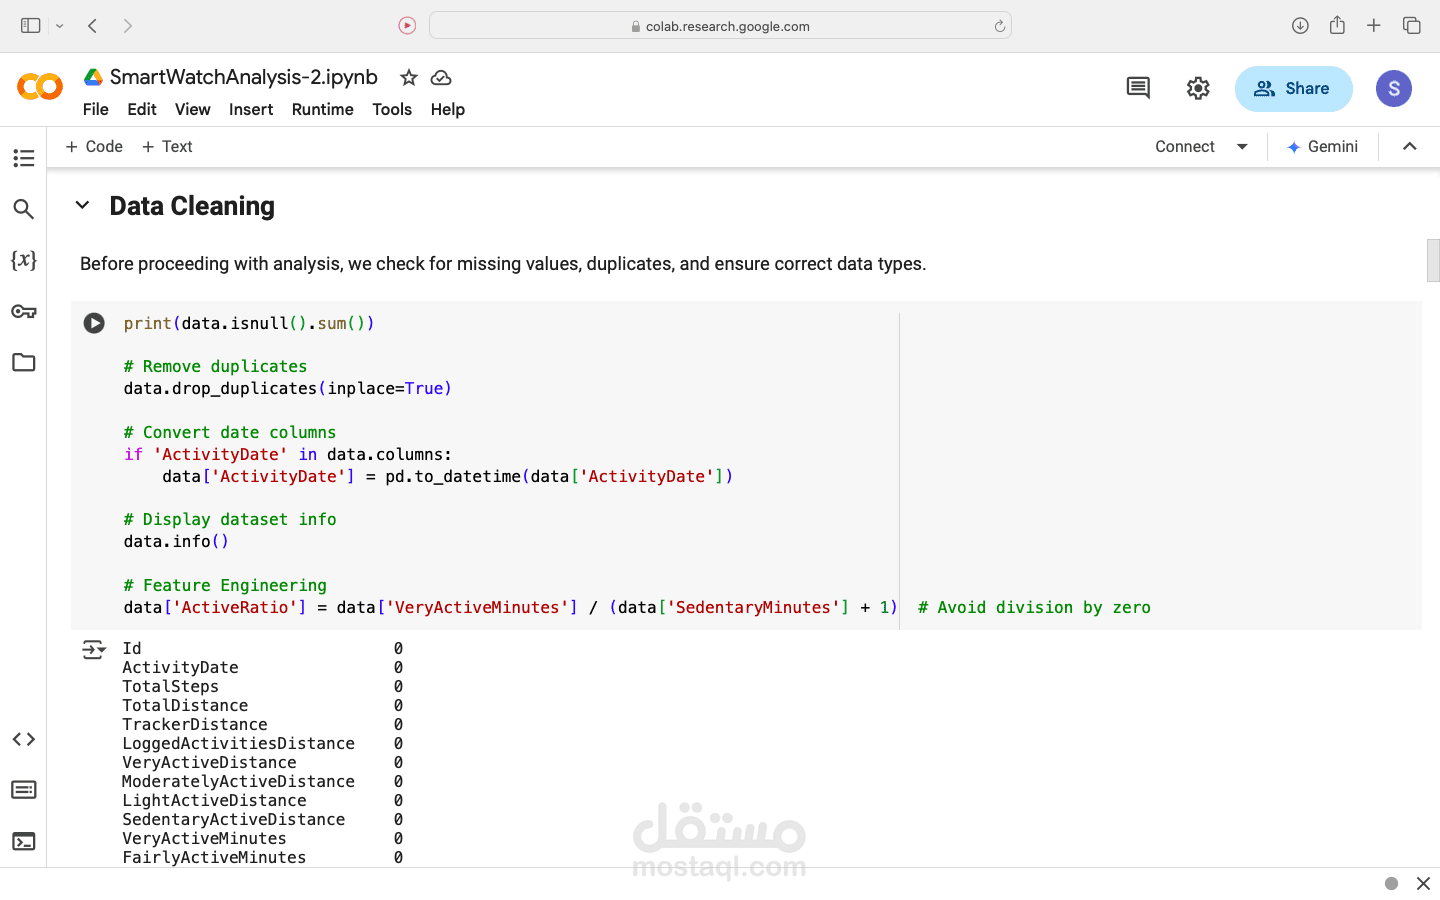The width and height of the screenshot is (1440, 900).
Task: Open the Connect options dropdown arrow
Action: click(x=1242, y=146)
